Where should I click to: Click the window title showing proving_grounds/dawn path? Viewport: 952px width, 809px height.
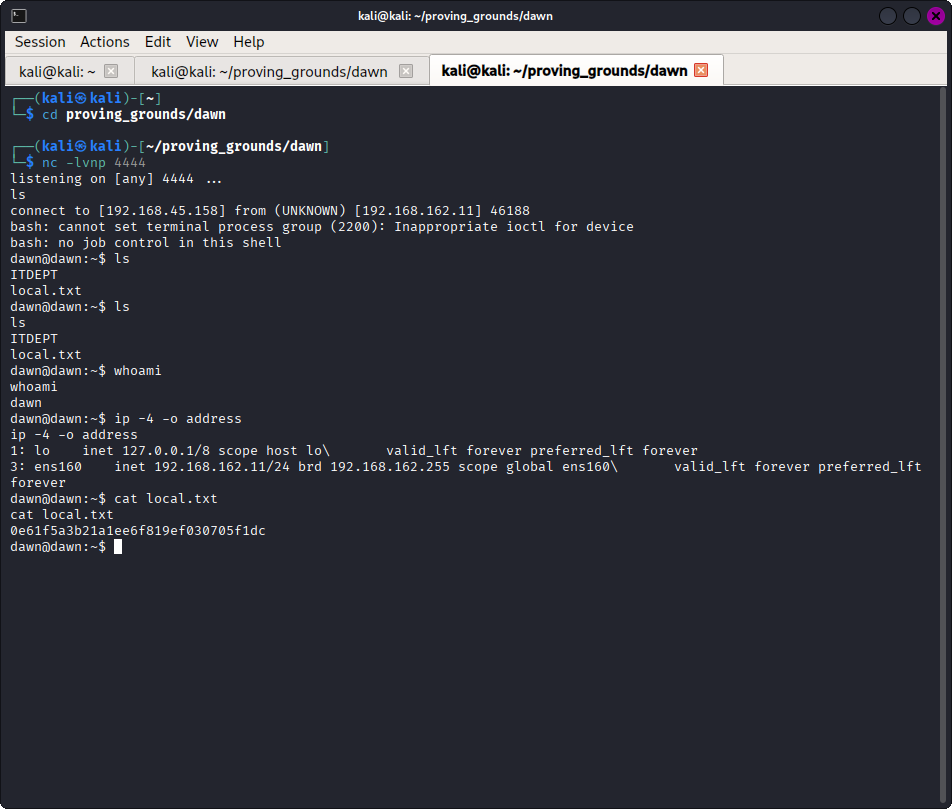[455, 16]
